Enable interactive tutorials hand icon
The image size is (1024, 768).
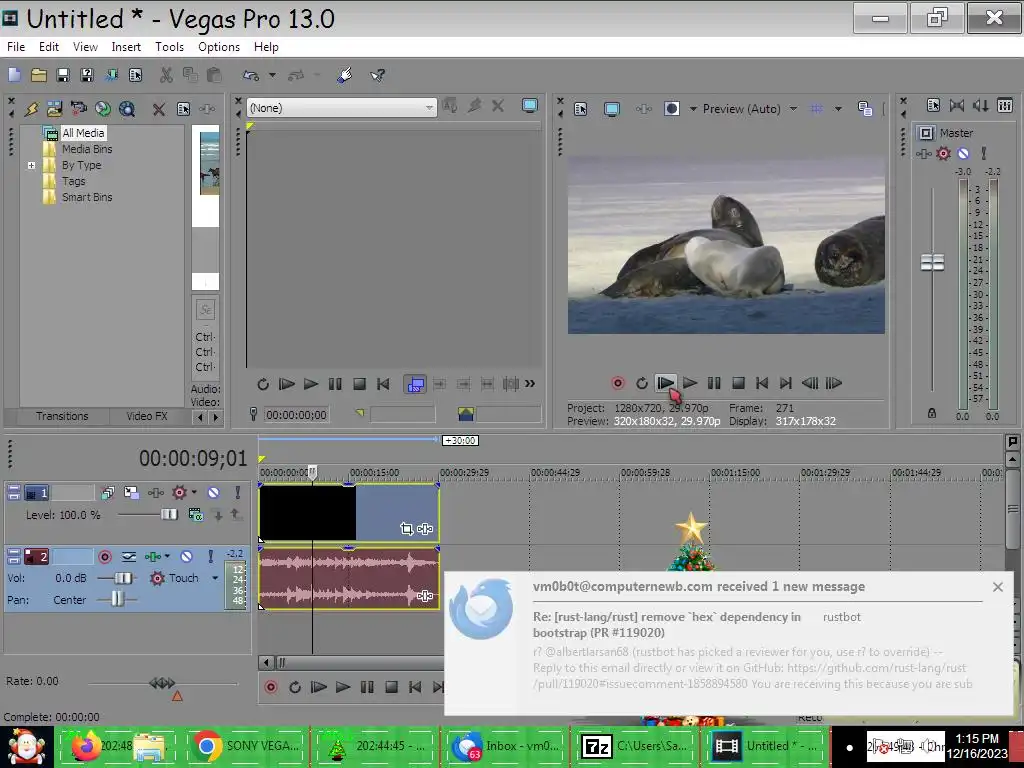344,75
